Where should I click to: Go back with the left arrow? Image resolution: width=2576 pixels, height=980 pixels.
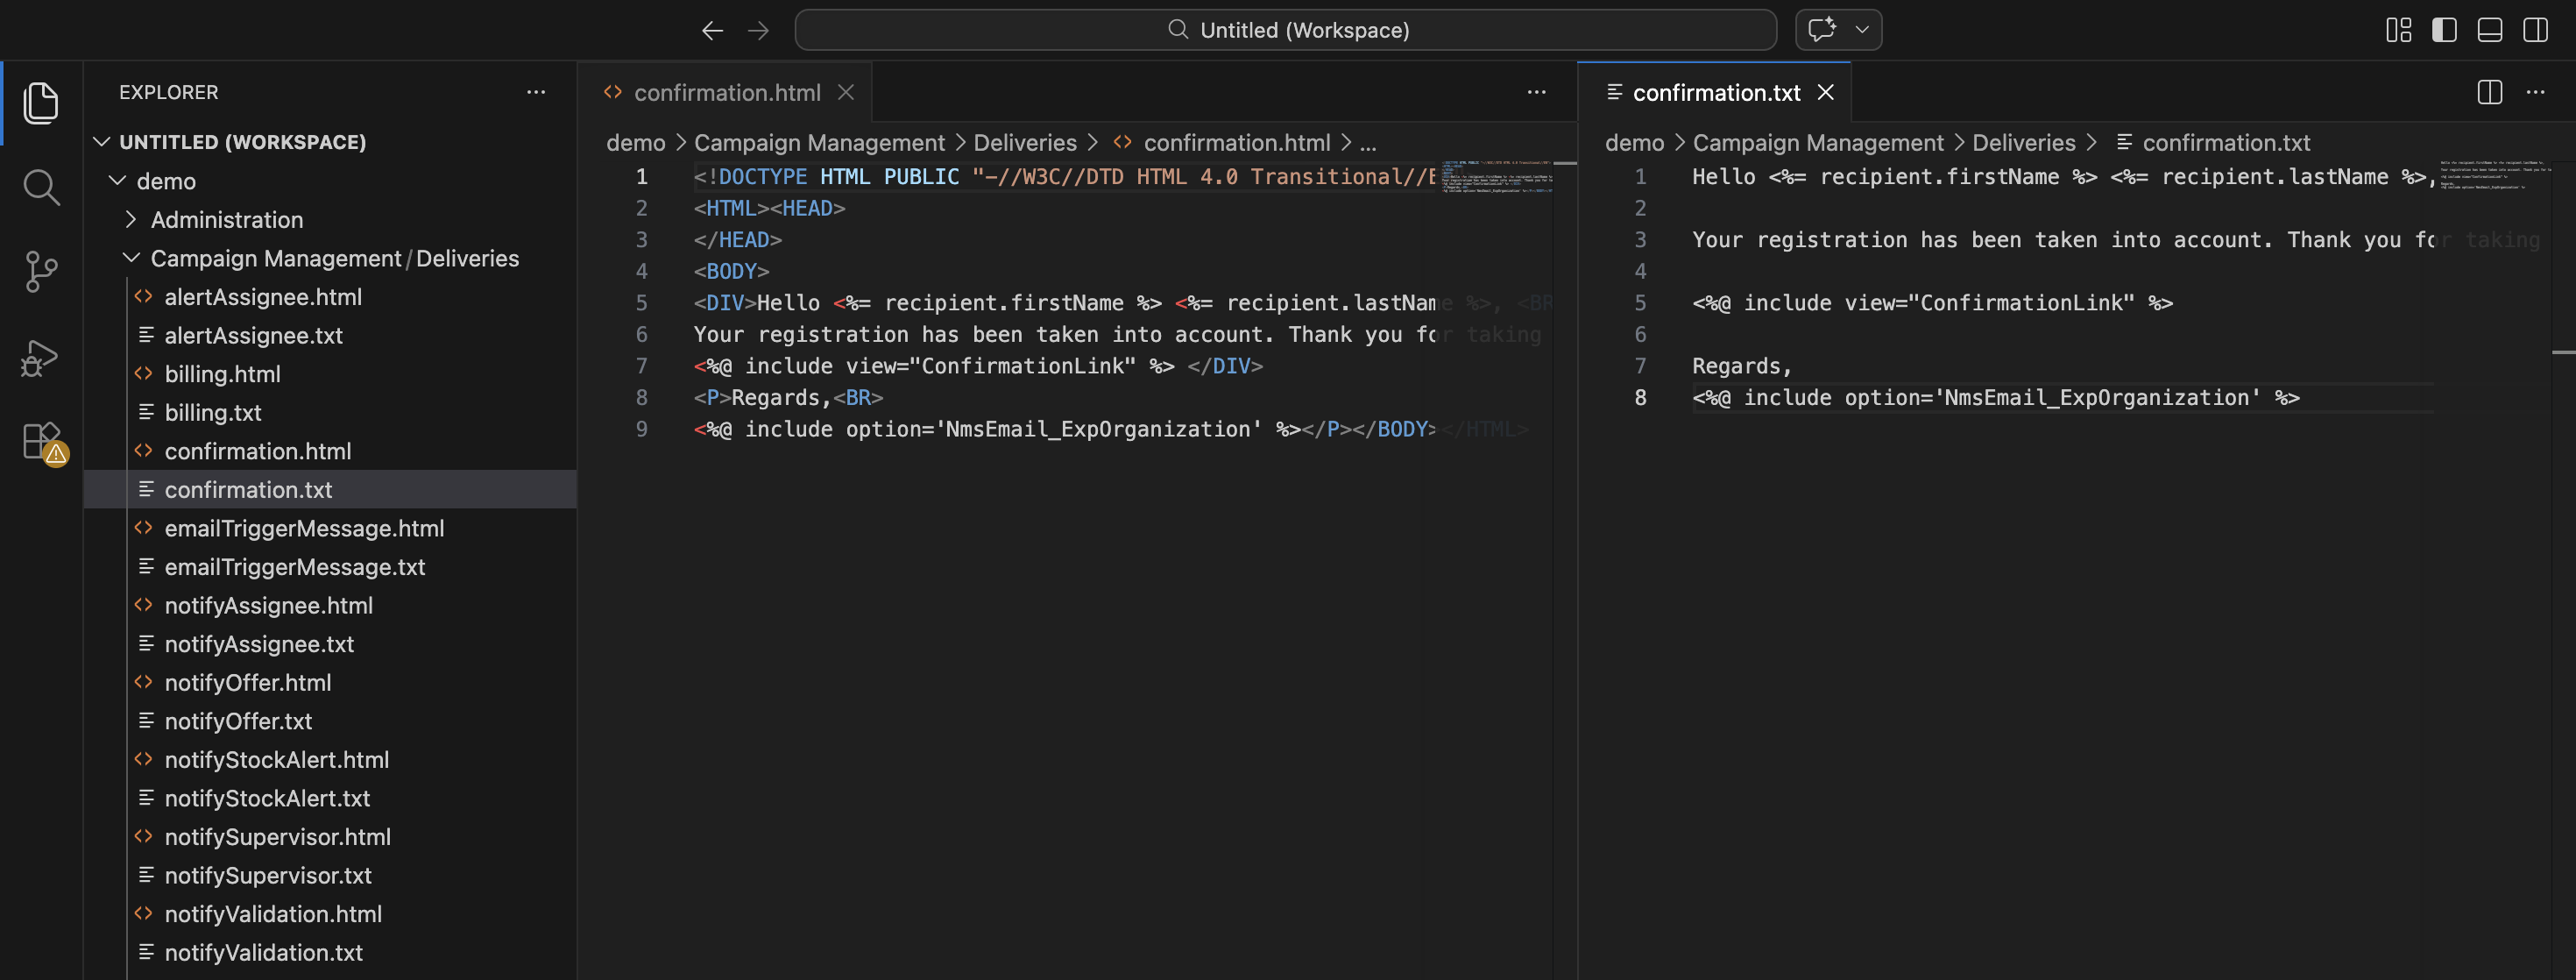click(712, 30)
